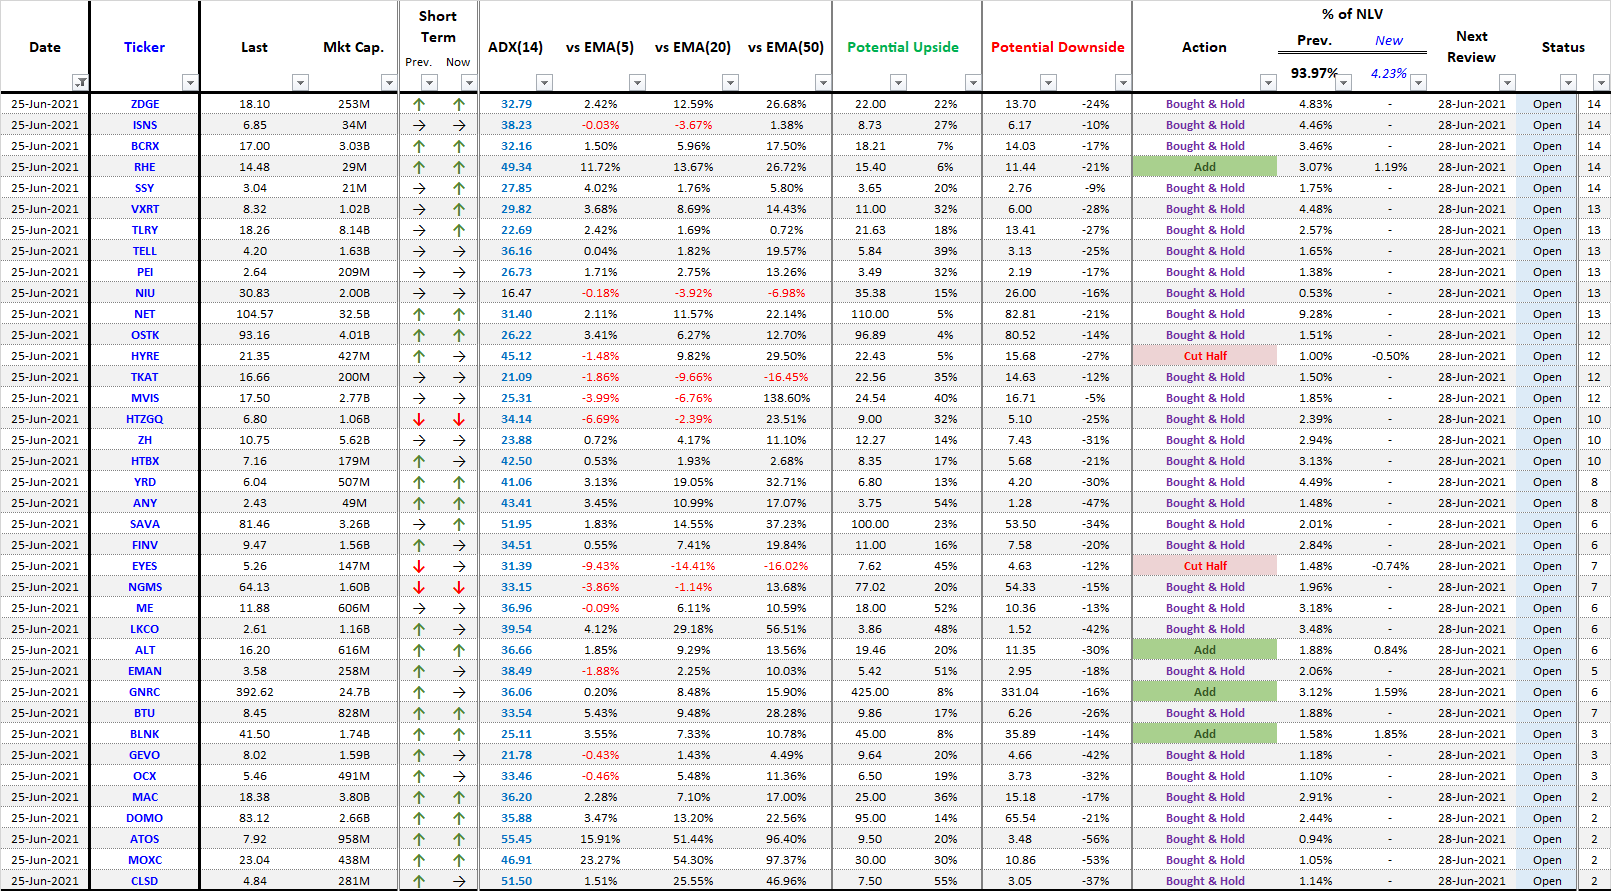Click ZDGE row Now green up arrow
The image size is (1611, 891).
pyautogui.click(x=459, y=104)
